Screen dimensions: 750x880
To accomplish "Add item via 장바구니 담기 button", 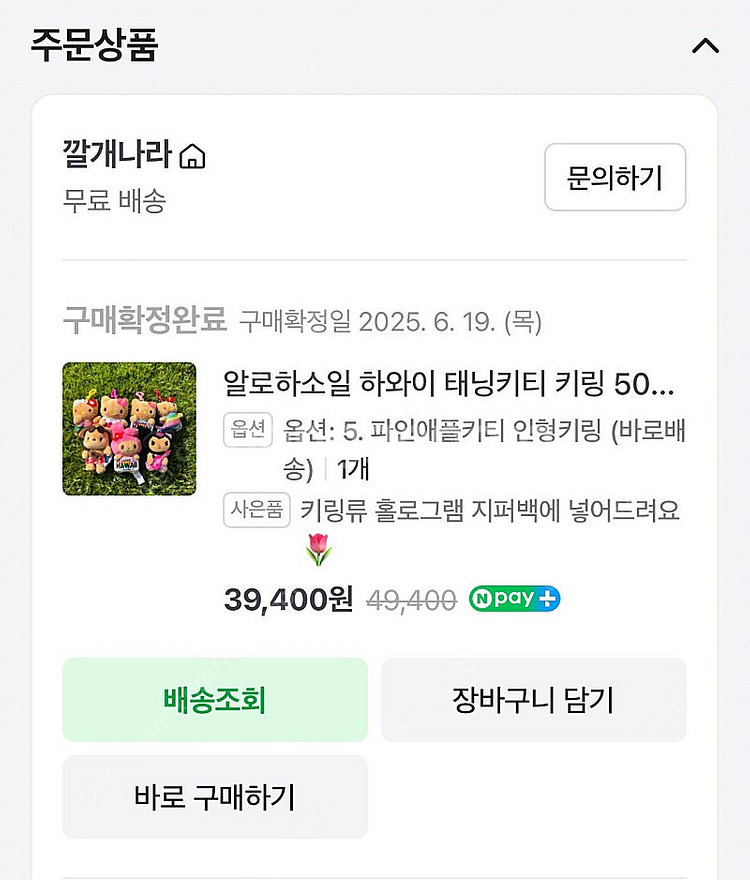I will pos(533,700).
